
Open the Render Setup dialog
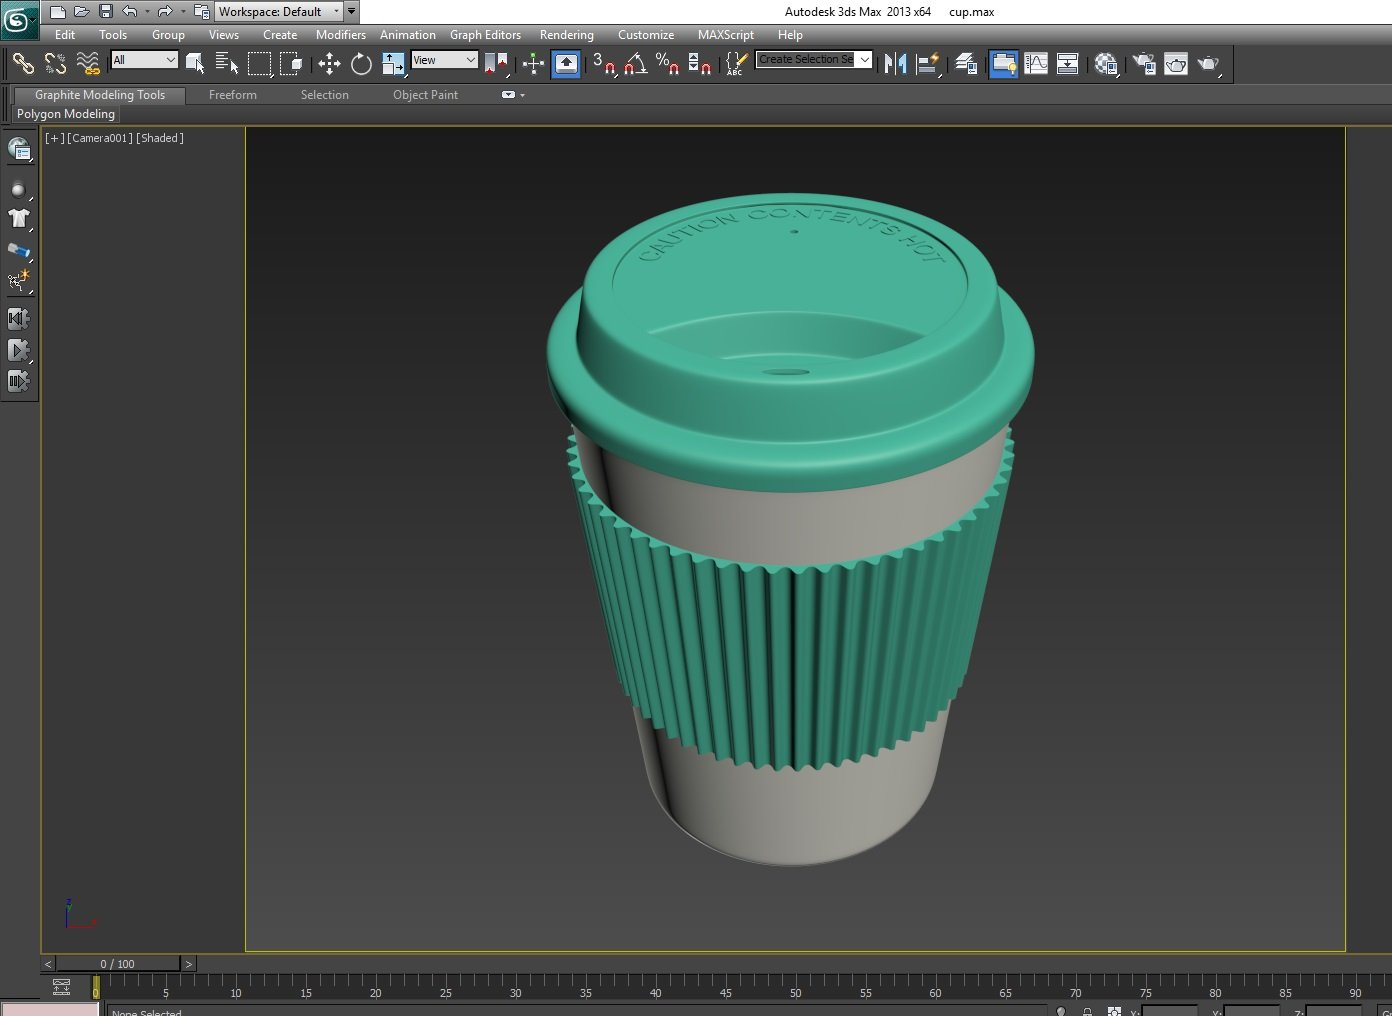click(1144, 64)
